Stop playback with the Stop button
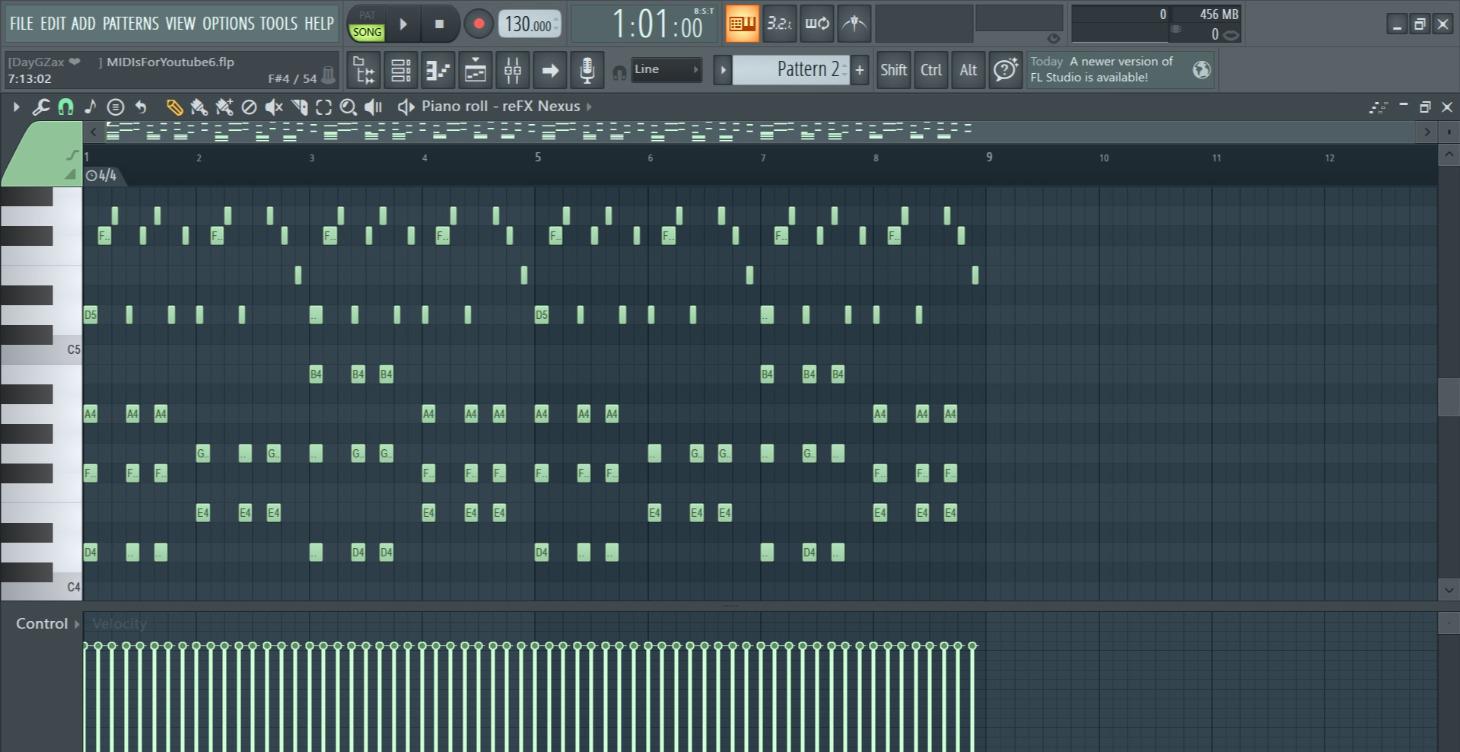Image resolution: width=1460 pixels, height=752 pixels. pos(439,24)
